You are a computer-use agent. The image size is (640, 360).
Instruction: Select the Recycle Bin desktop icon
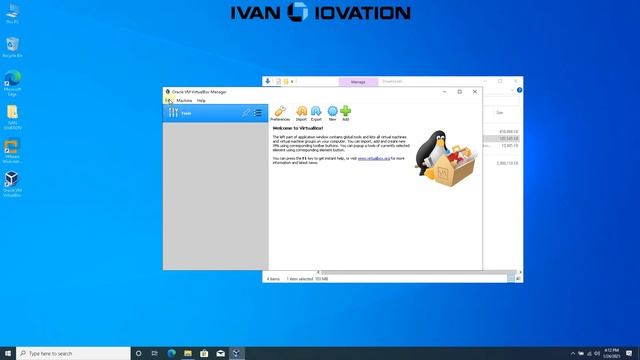(x=12, y=47)
